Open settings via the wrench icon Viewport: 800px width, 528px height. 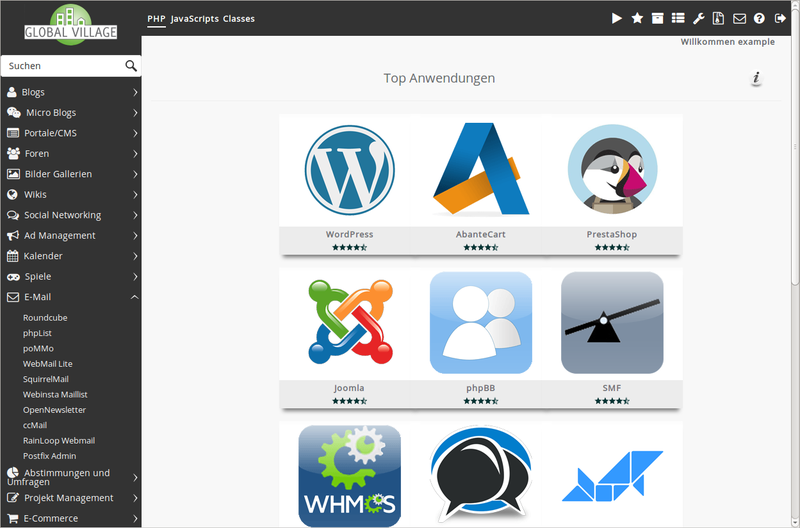698,18
